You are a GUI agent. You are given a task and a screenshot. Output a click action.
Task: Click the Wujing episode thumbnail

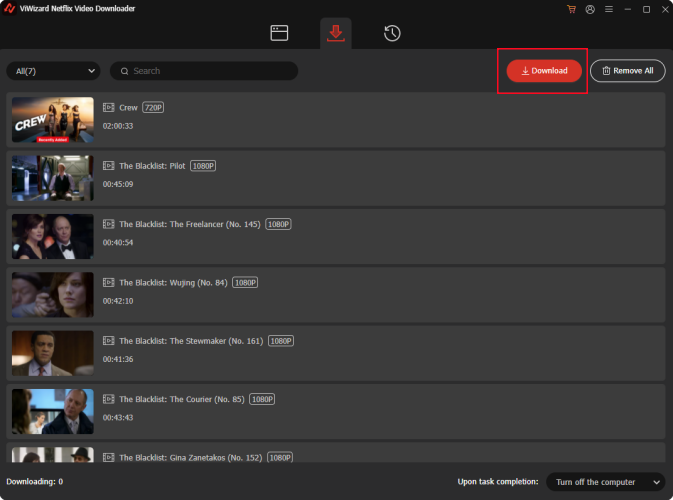pyautogui.click(x=53, y=295)
